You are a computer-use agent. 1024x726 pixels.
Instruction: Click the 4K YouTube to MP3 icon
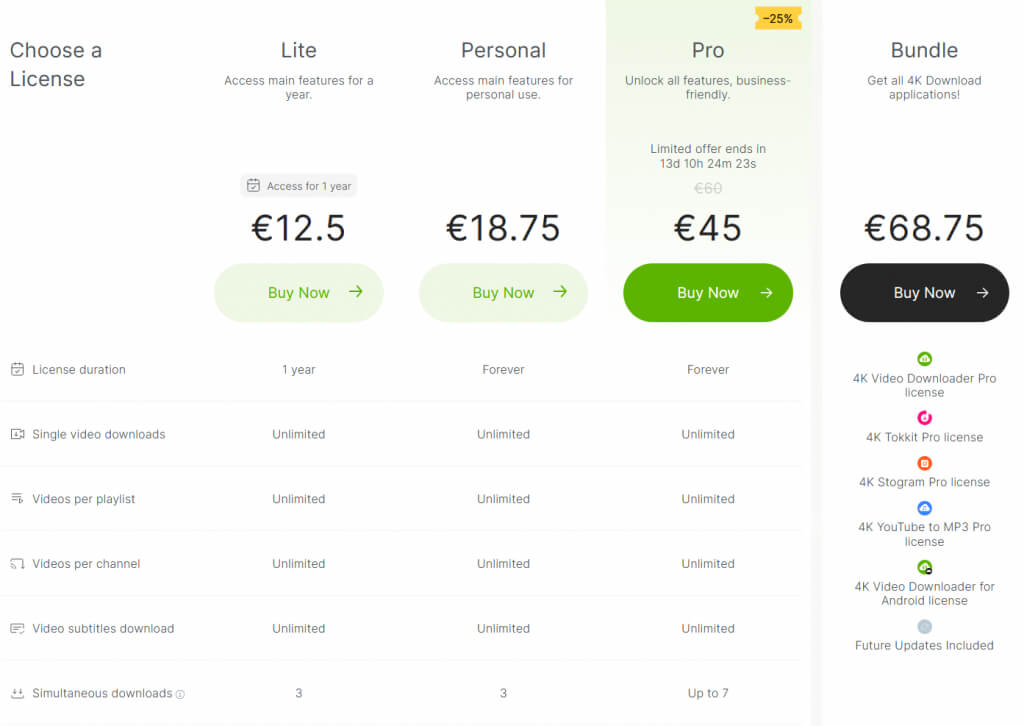click(x=924, y=508)
